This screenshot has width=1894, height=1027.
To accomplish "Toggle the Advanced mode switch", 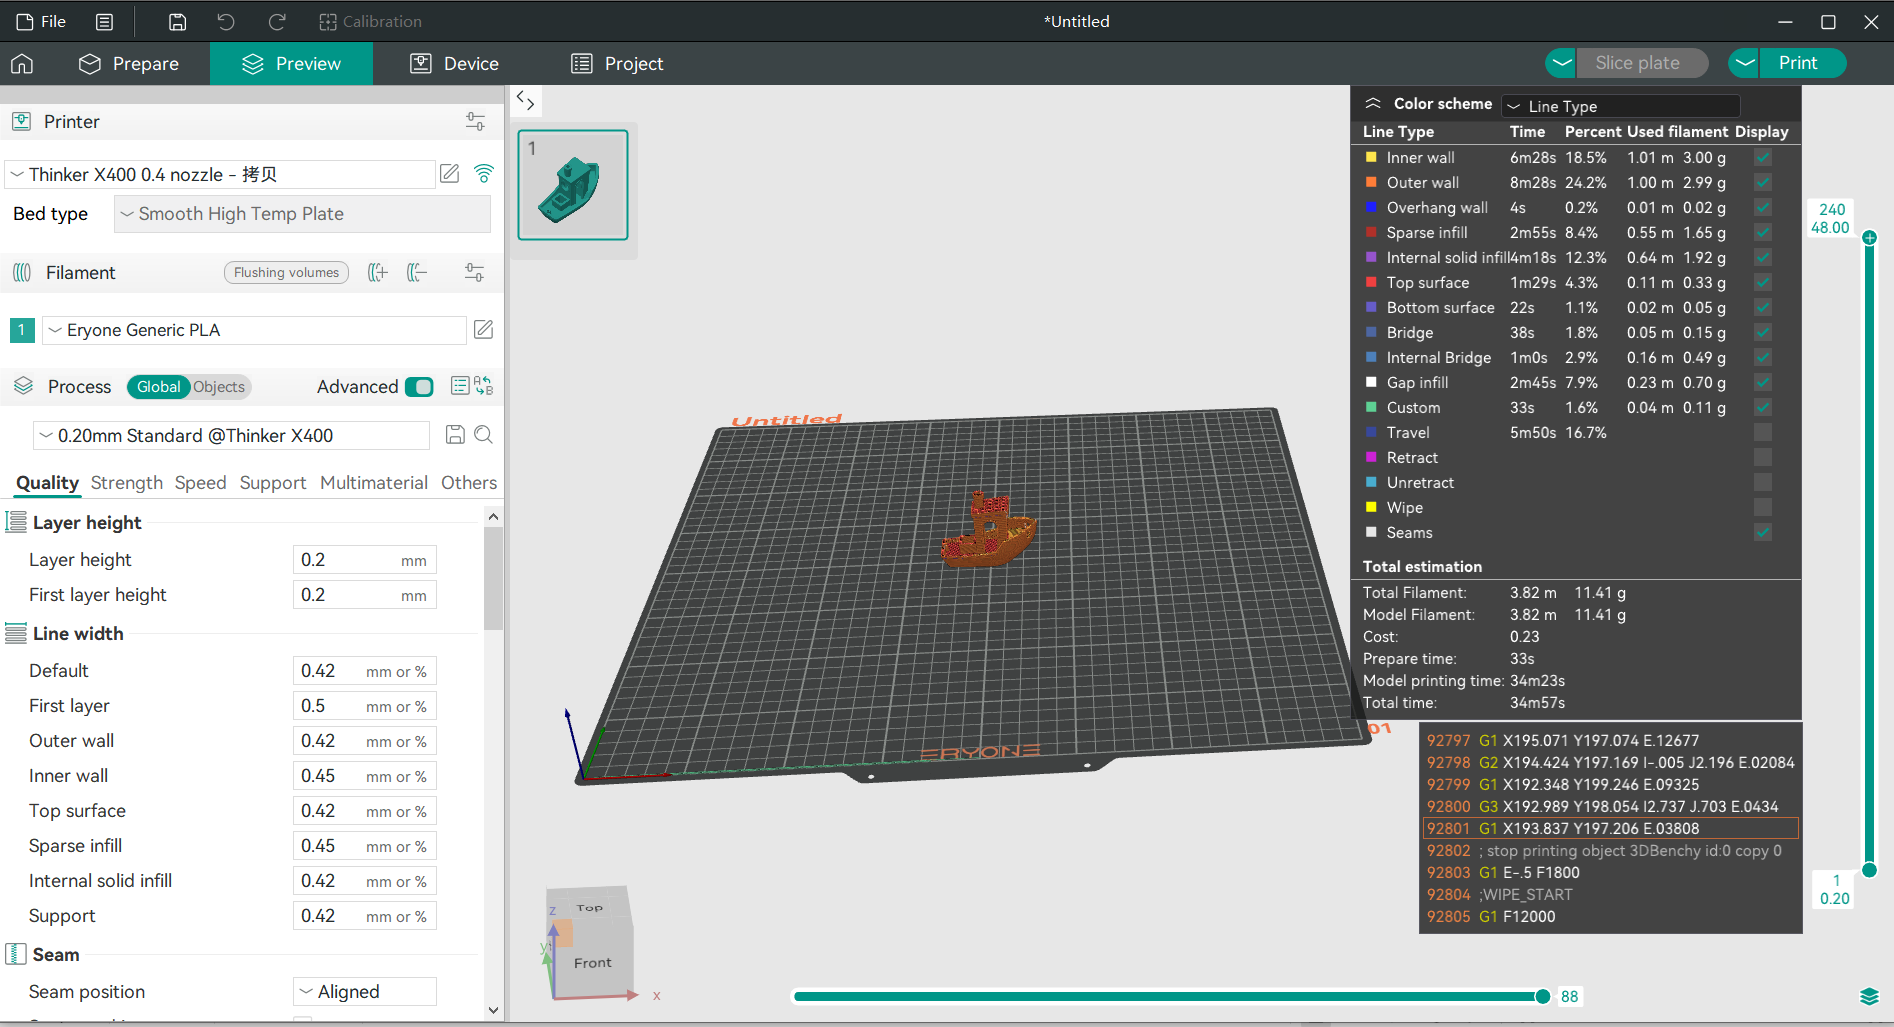I will click(x=419, y=387).
